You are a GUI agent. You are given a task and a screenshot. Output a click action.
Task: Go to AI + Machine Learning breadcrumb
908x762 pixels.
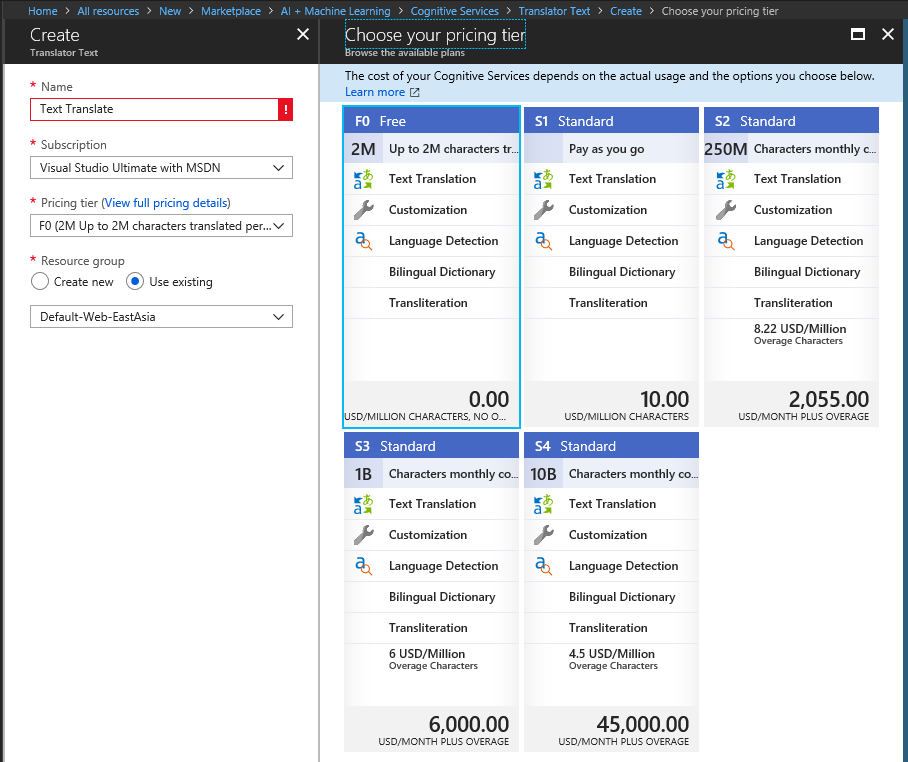[335, 11]
